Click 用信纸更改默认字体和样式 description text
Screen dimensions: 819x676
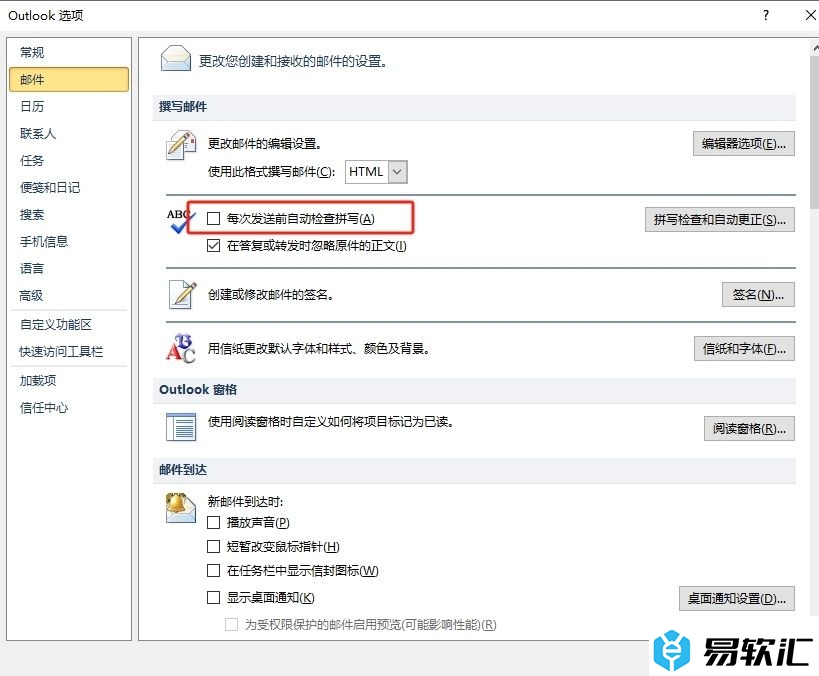click(x=319, y=348)
